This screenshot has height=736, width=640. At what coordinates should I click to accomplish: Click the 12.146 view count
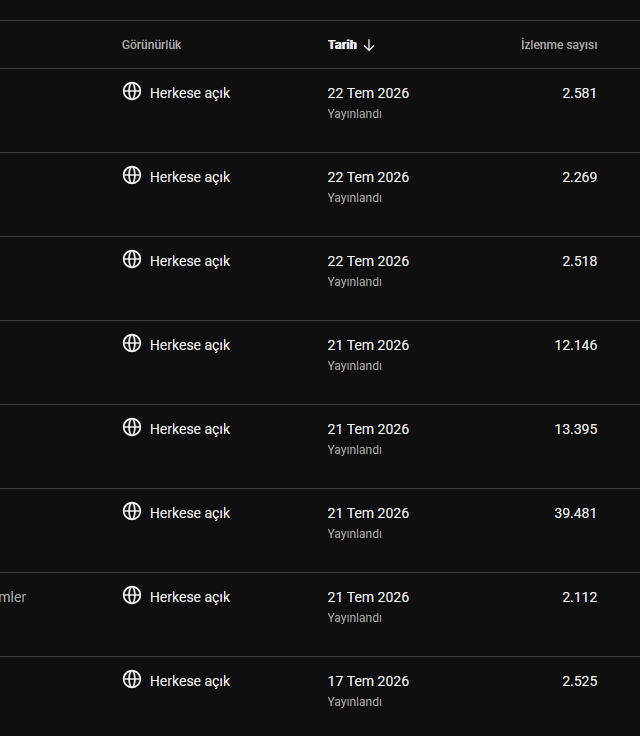[576, 345]
